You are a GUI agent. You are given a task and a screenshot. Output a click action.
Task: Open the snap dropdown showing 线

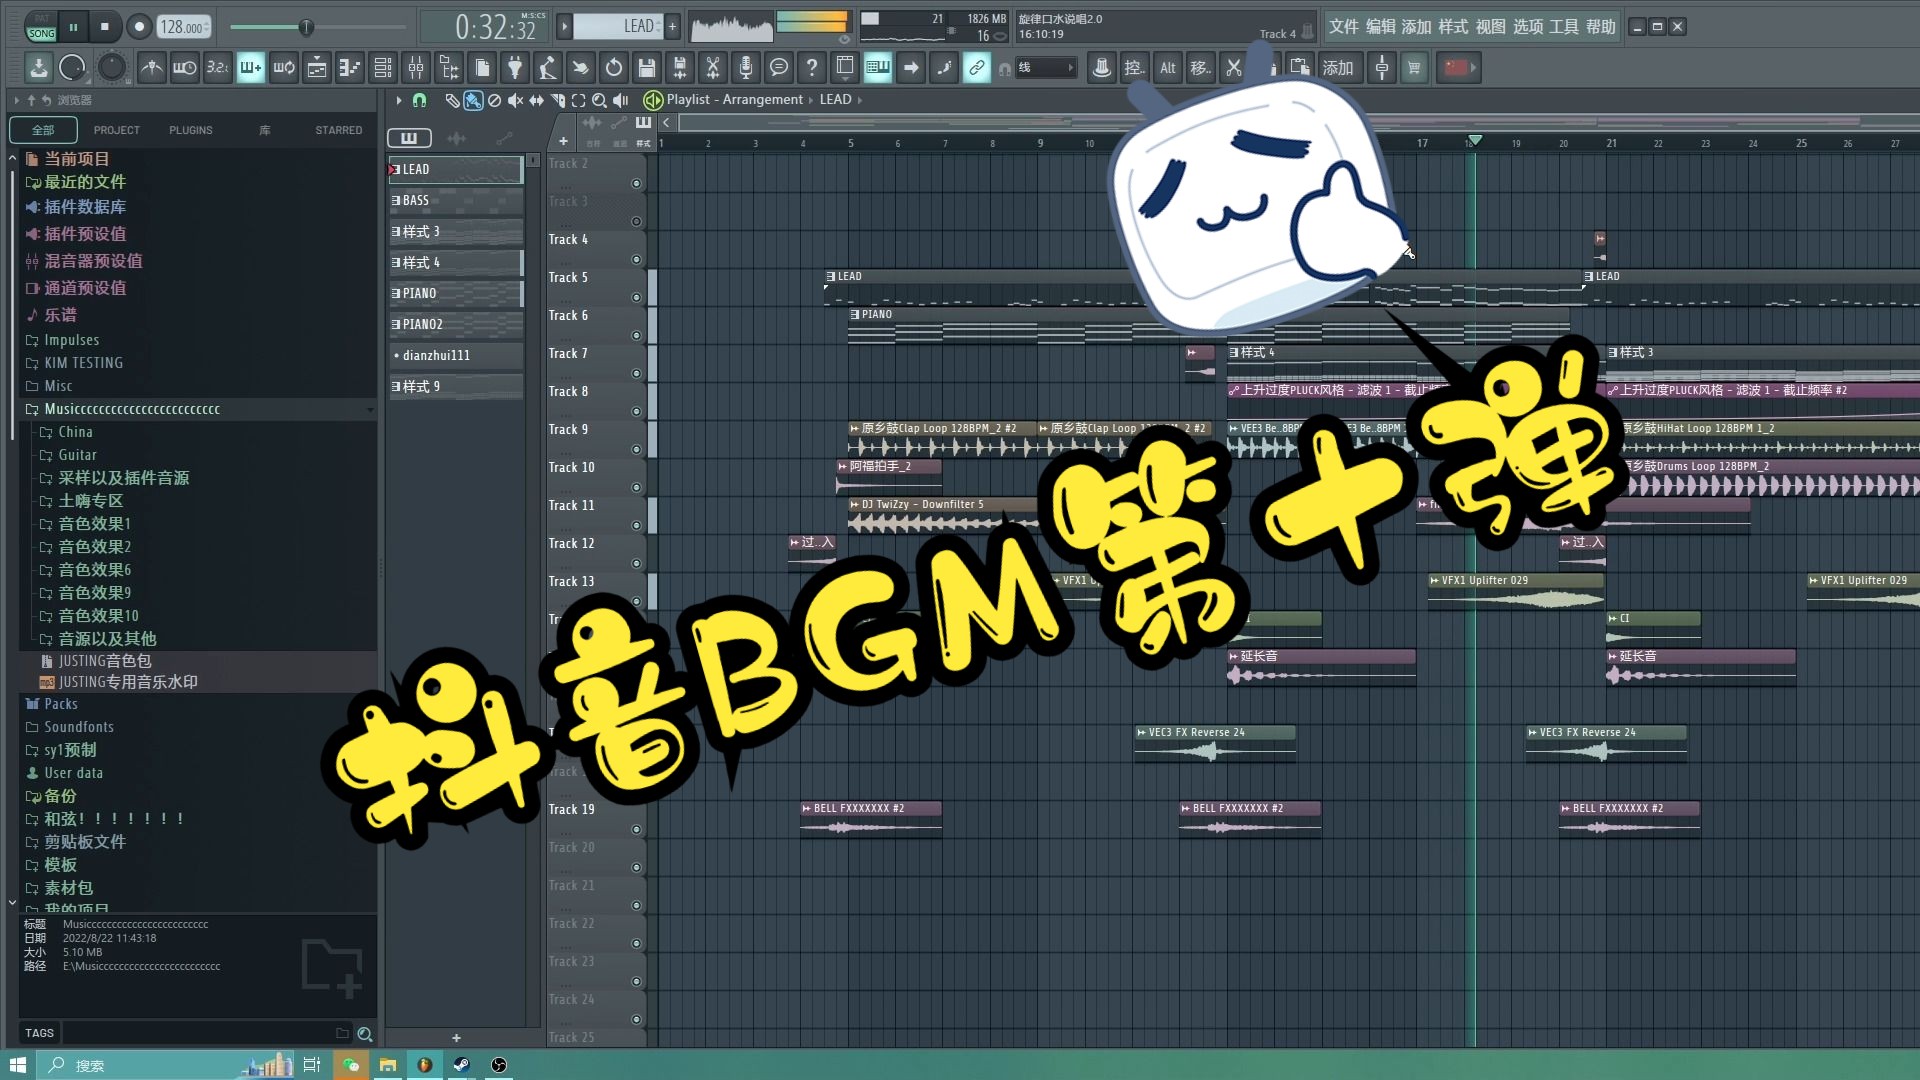click(1046, 68)
